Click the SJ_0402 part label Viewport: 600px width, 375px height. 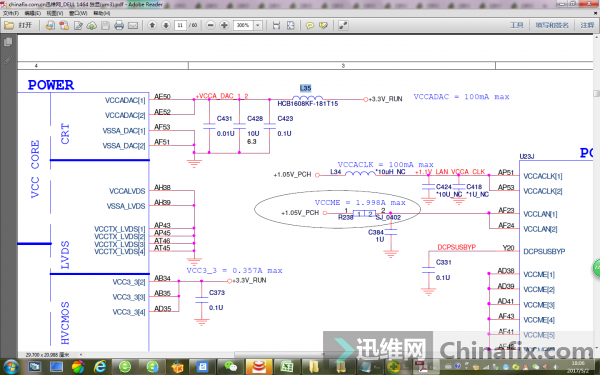click(x=388, y=217)
